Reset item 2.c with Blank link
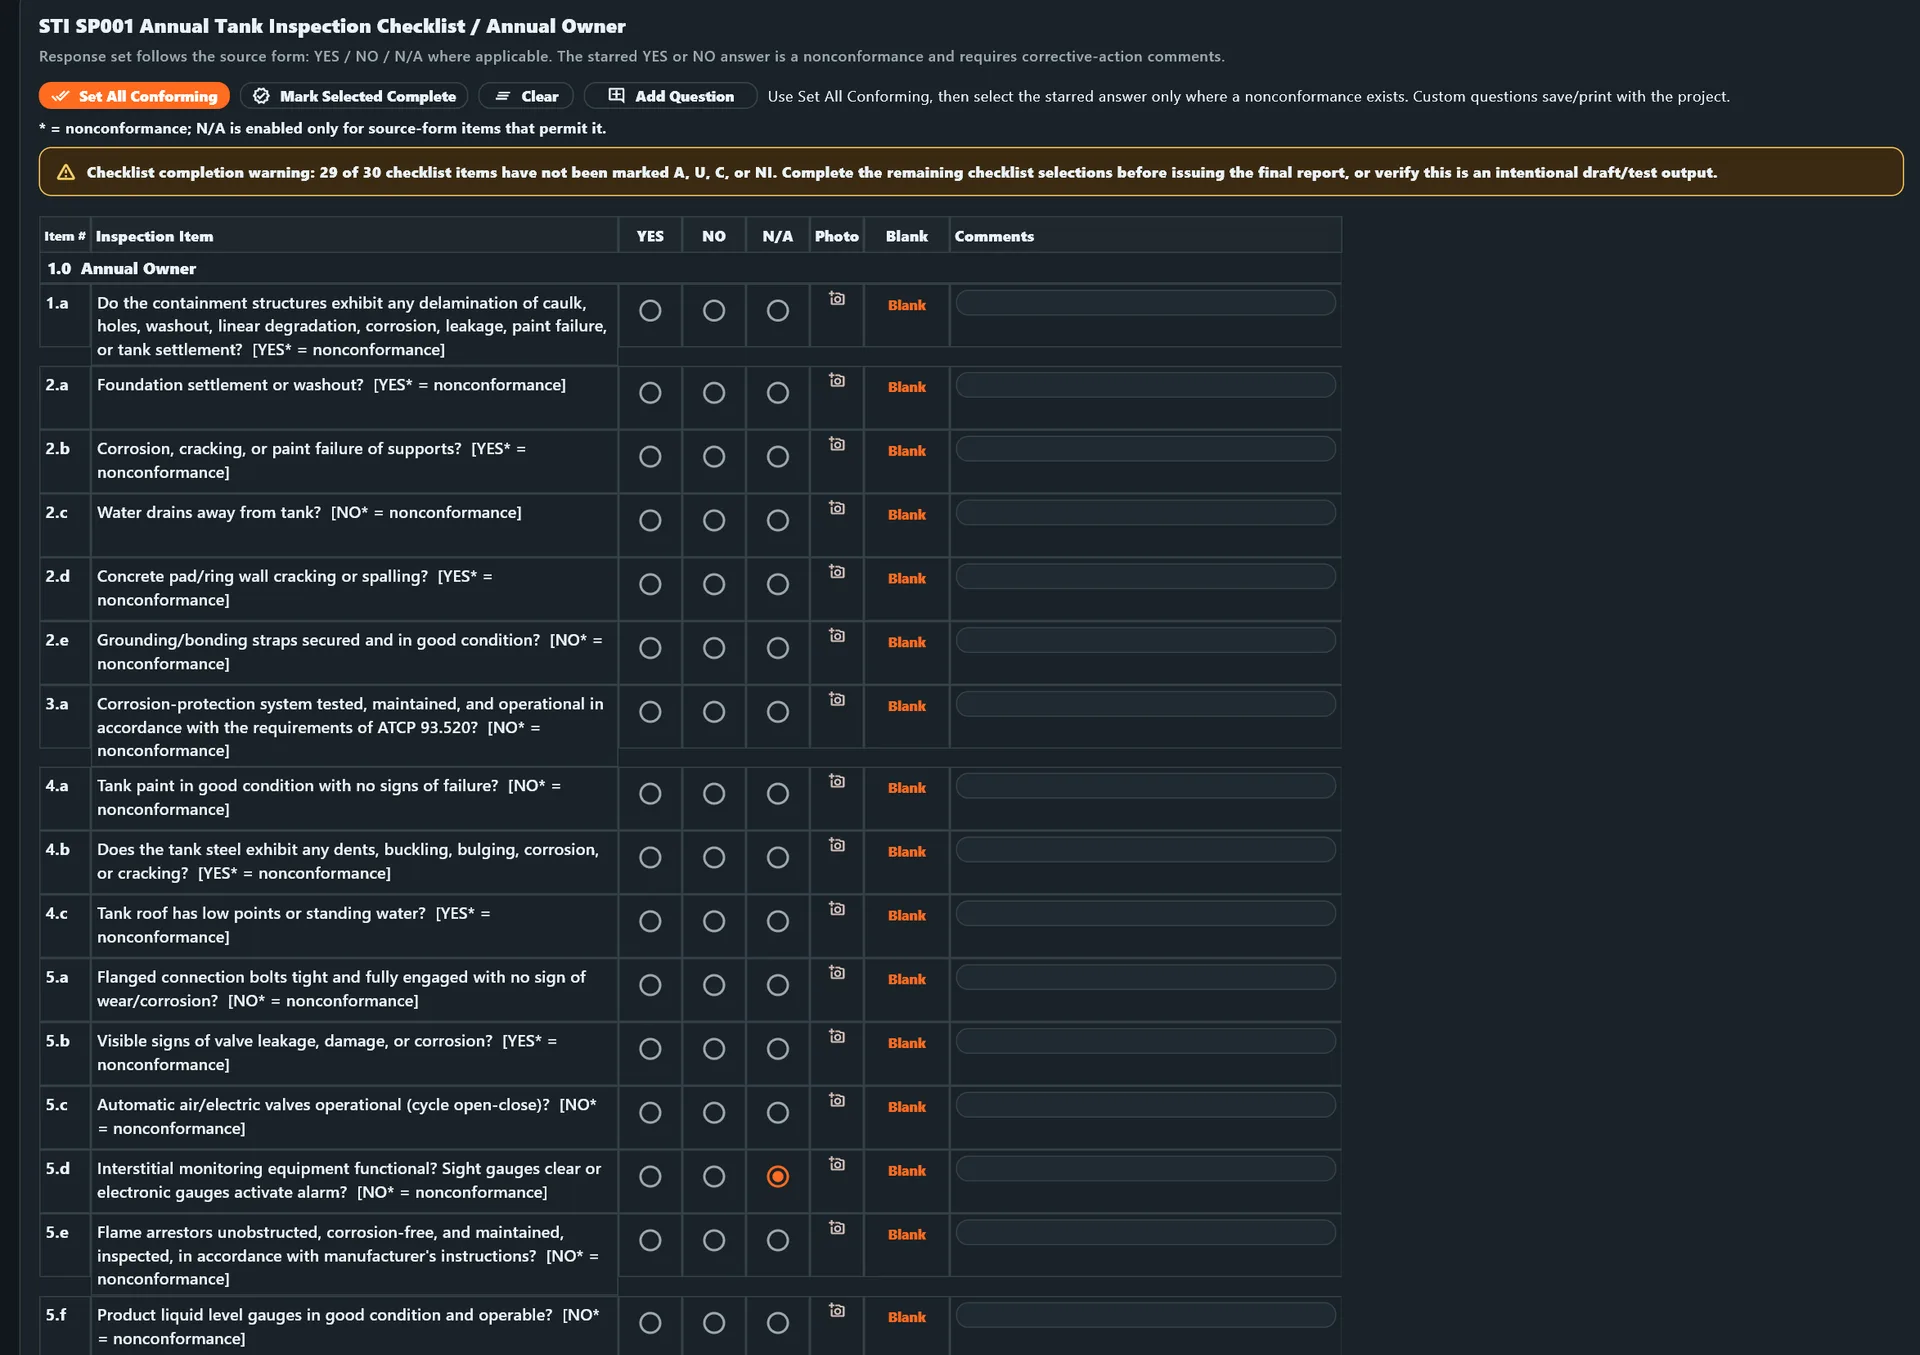The image size is (1920, 1355). 907,515
